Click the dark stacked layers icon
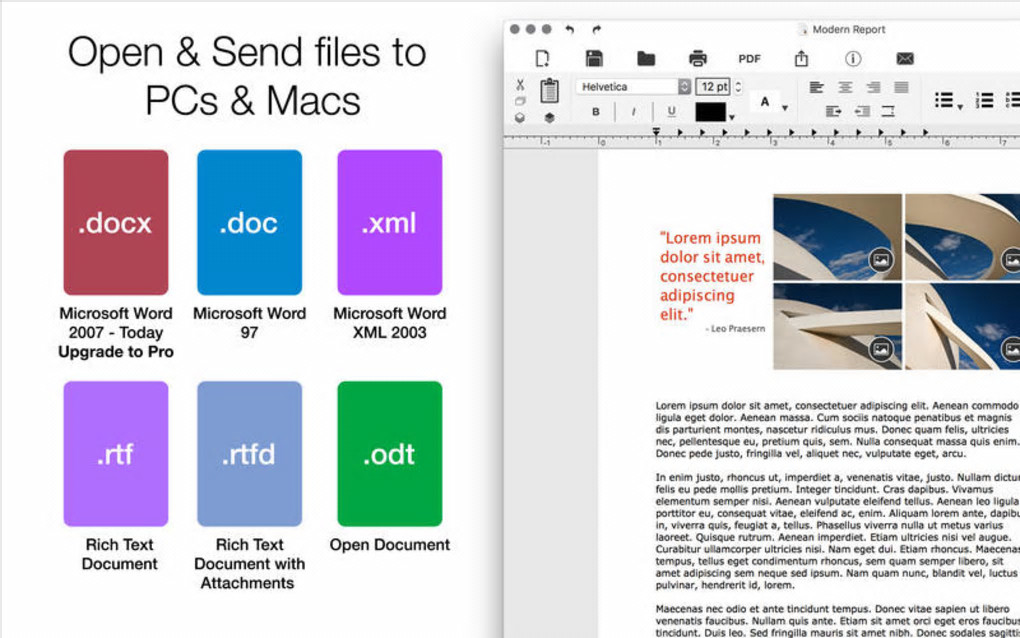1020x638 pixels. [550, 118]
